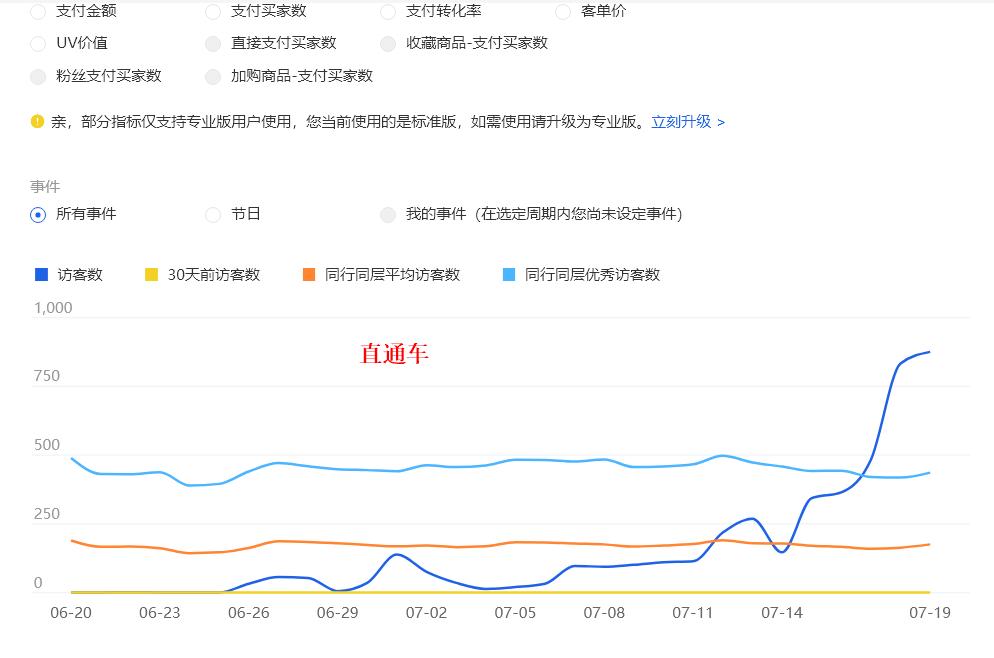
Task: Click the 07-19 date label on chart axis
Action: tap(928, 612)
